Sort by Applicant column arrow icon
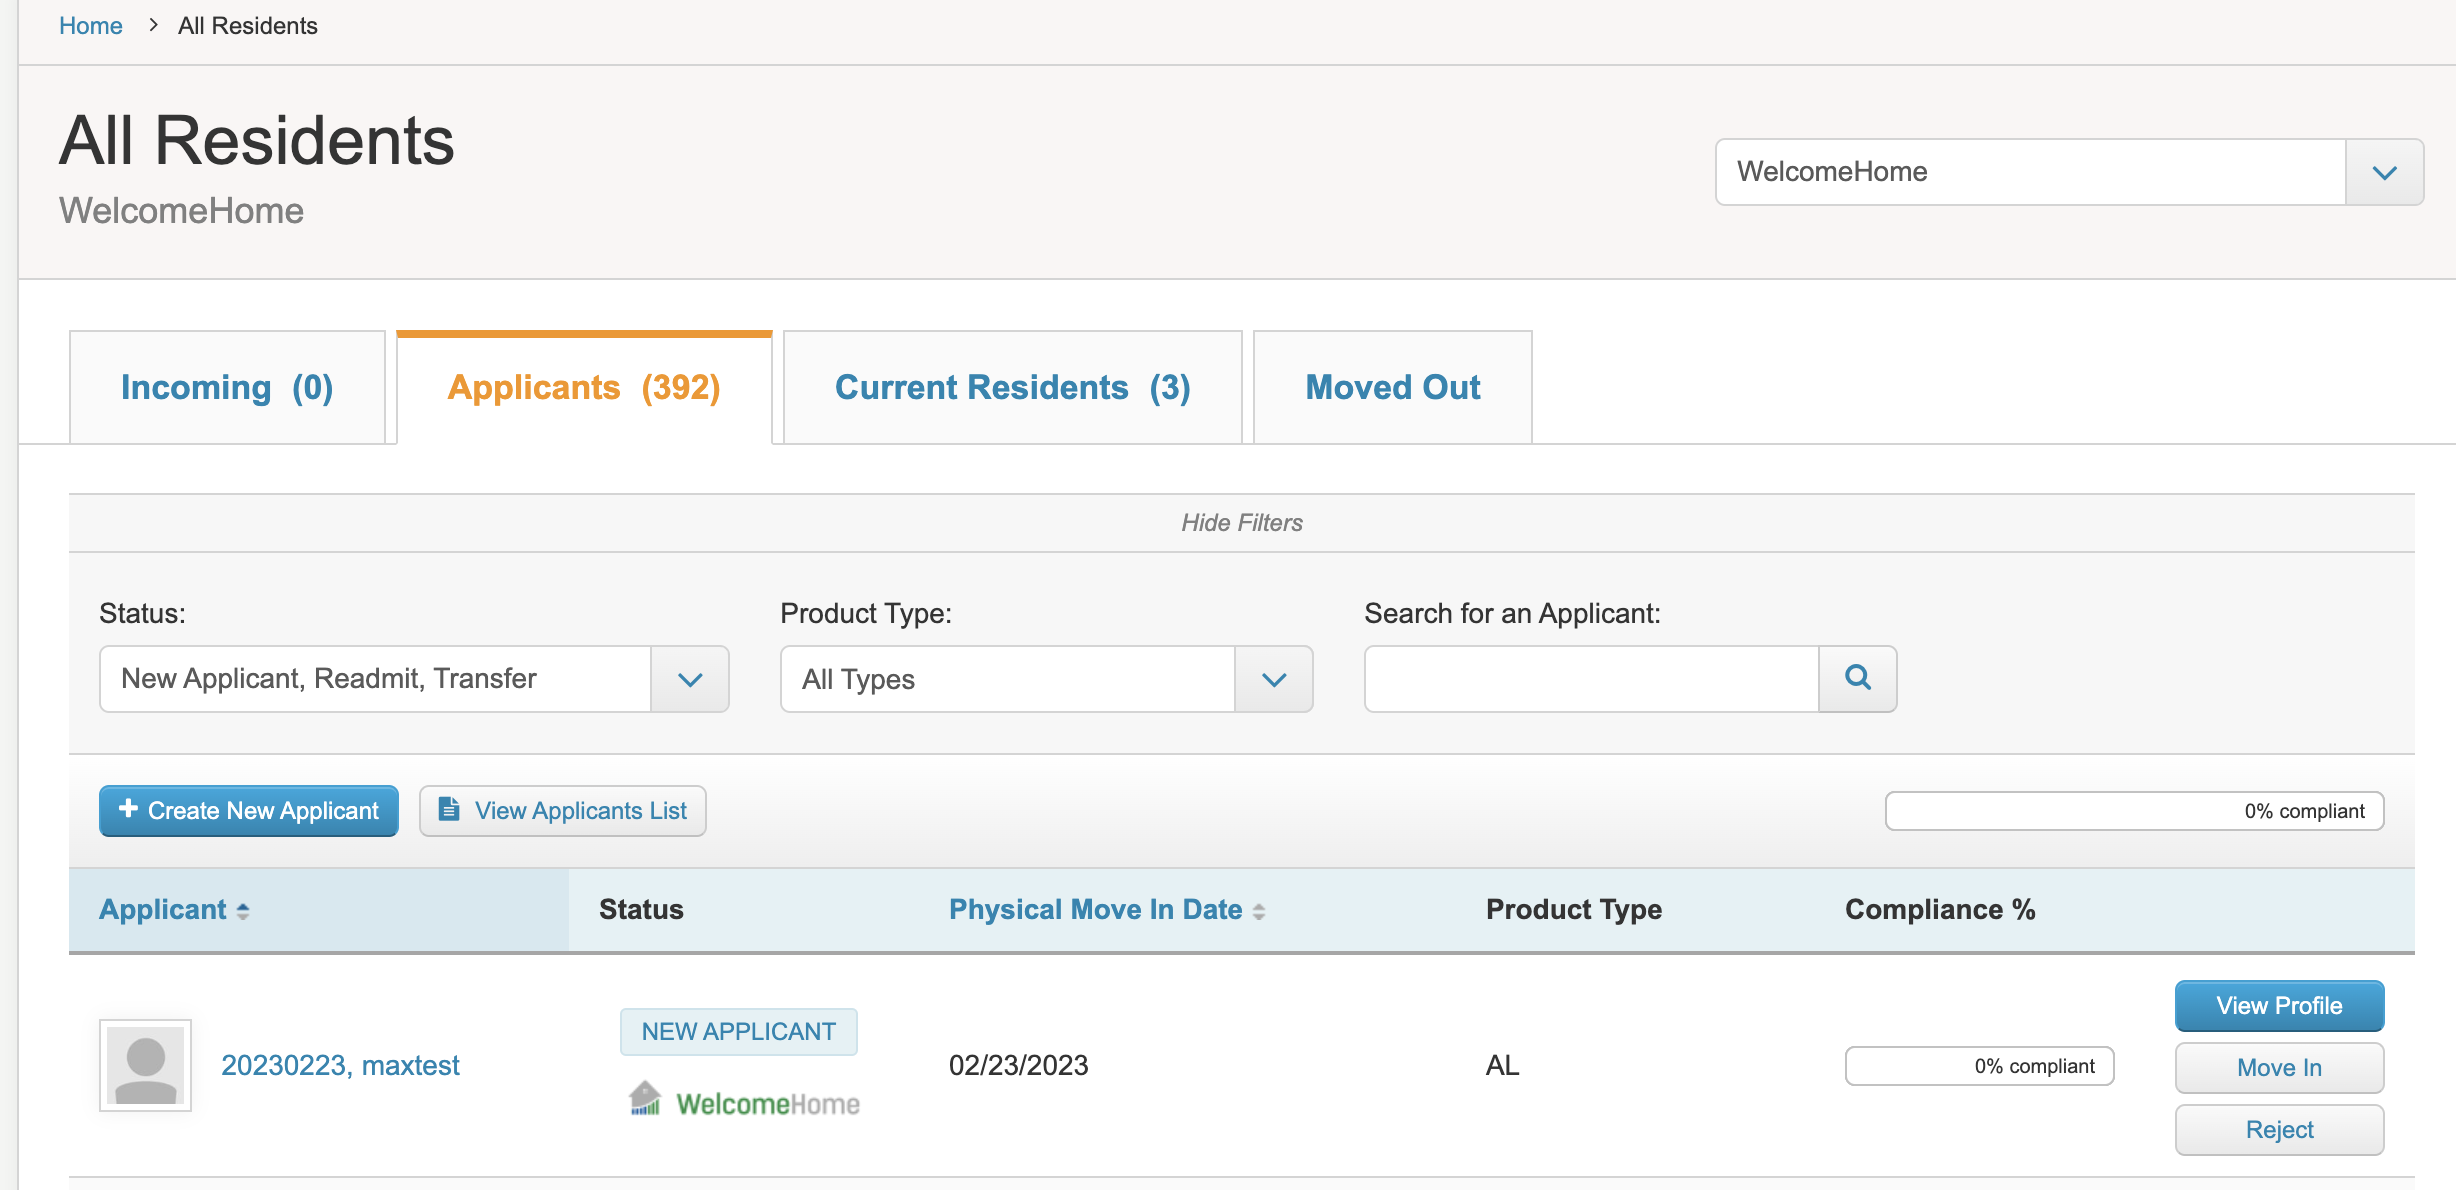Viewport: 2456px width, 1190px height. [243, 911]
